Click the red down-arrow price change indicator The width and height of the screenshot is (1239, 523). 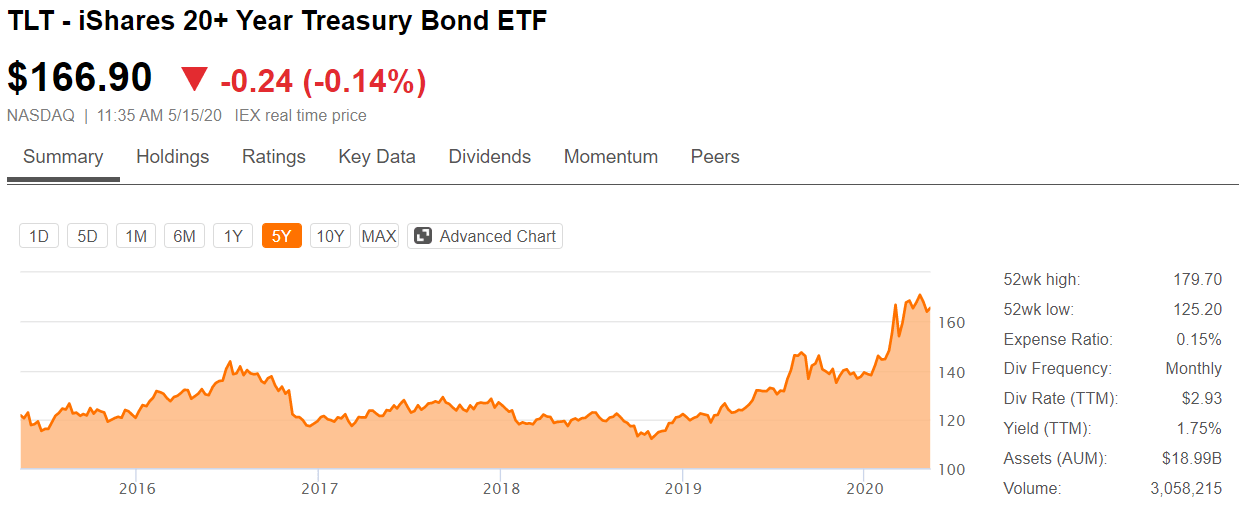coord(194,80)
